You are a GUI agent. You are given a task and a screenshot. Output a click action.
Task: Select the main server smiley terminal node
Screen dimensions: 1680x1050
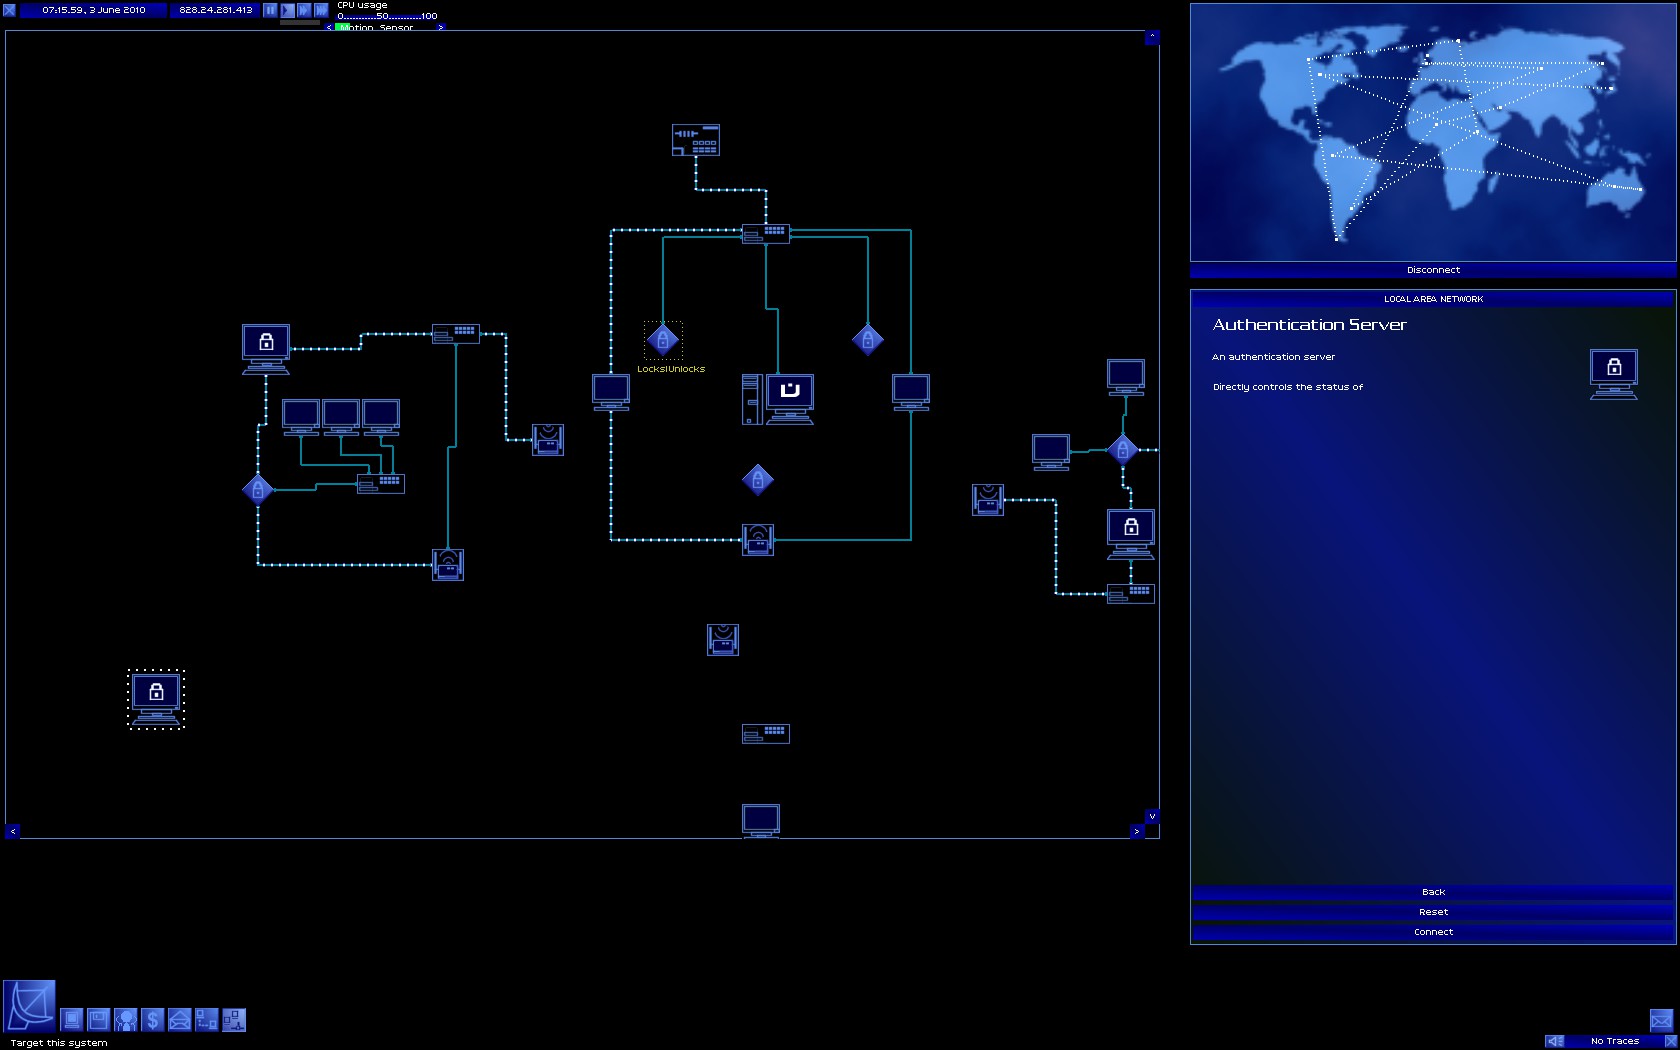click(x=790, y=399)
